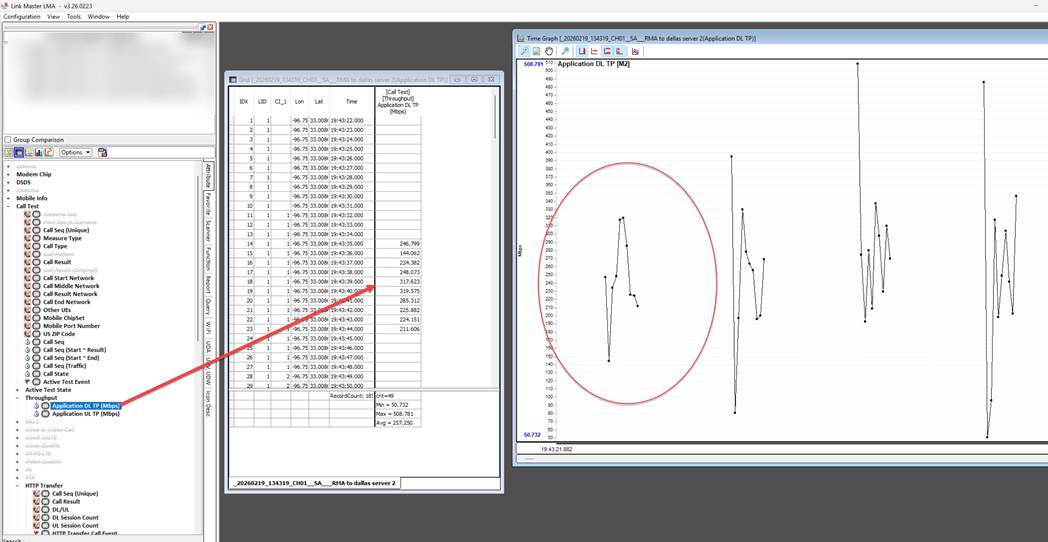Open the Options dropdown
1048x542 pixels.
tap(75, 153)
